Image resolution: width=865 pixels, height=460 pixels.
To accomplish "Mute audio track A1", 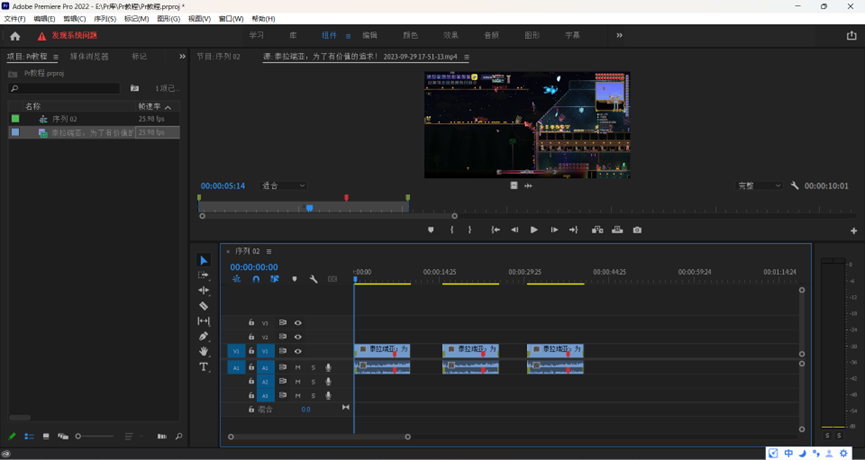I will (x=298, y=367).
